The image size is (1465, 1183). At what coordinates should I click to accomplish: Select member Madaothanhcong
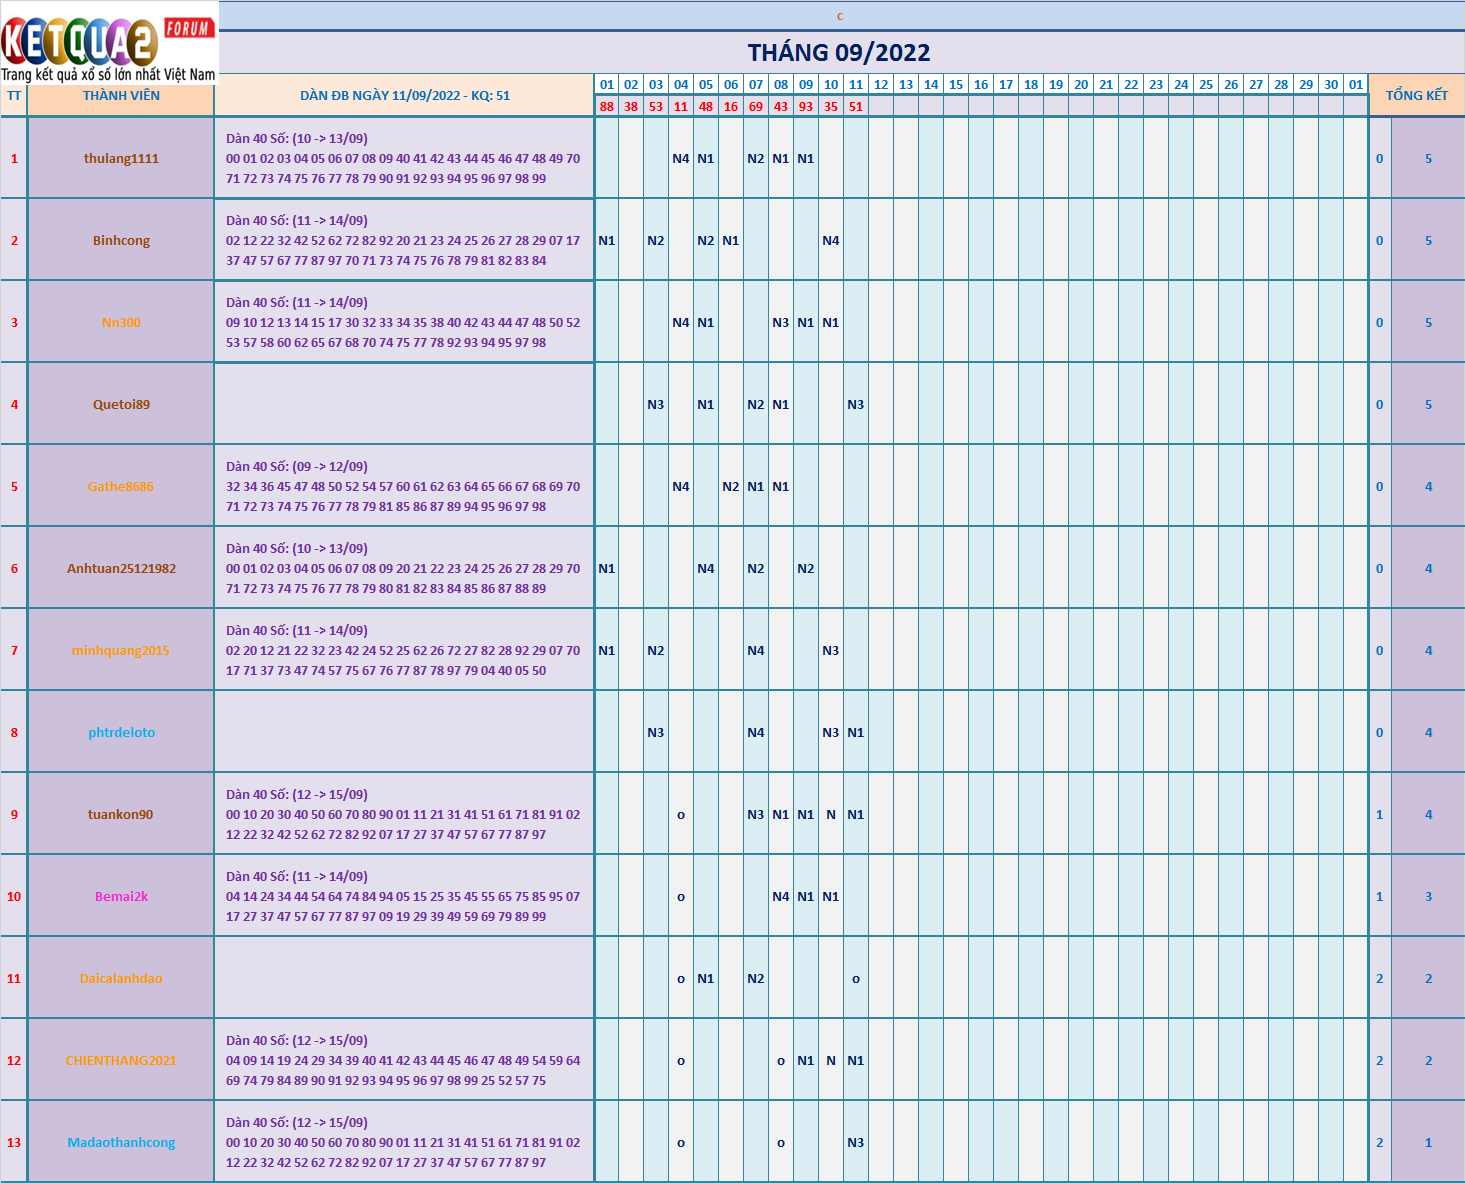[121, 1142]
